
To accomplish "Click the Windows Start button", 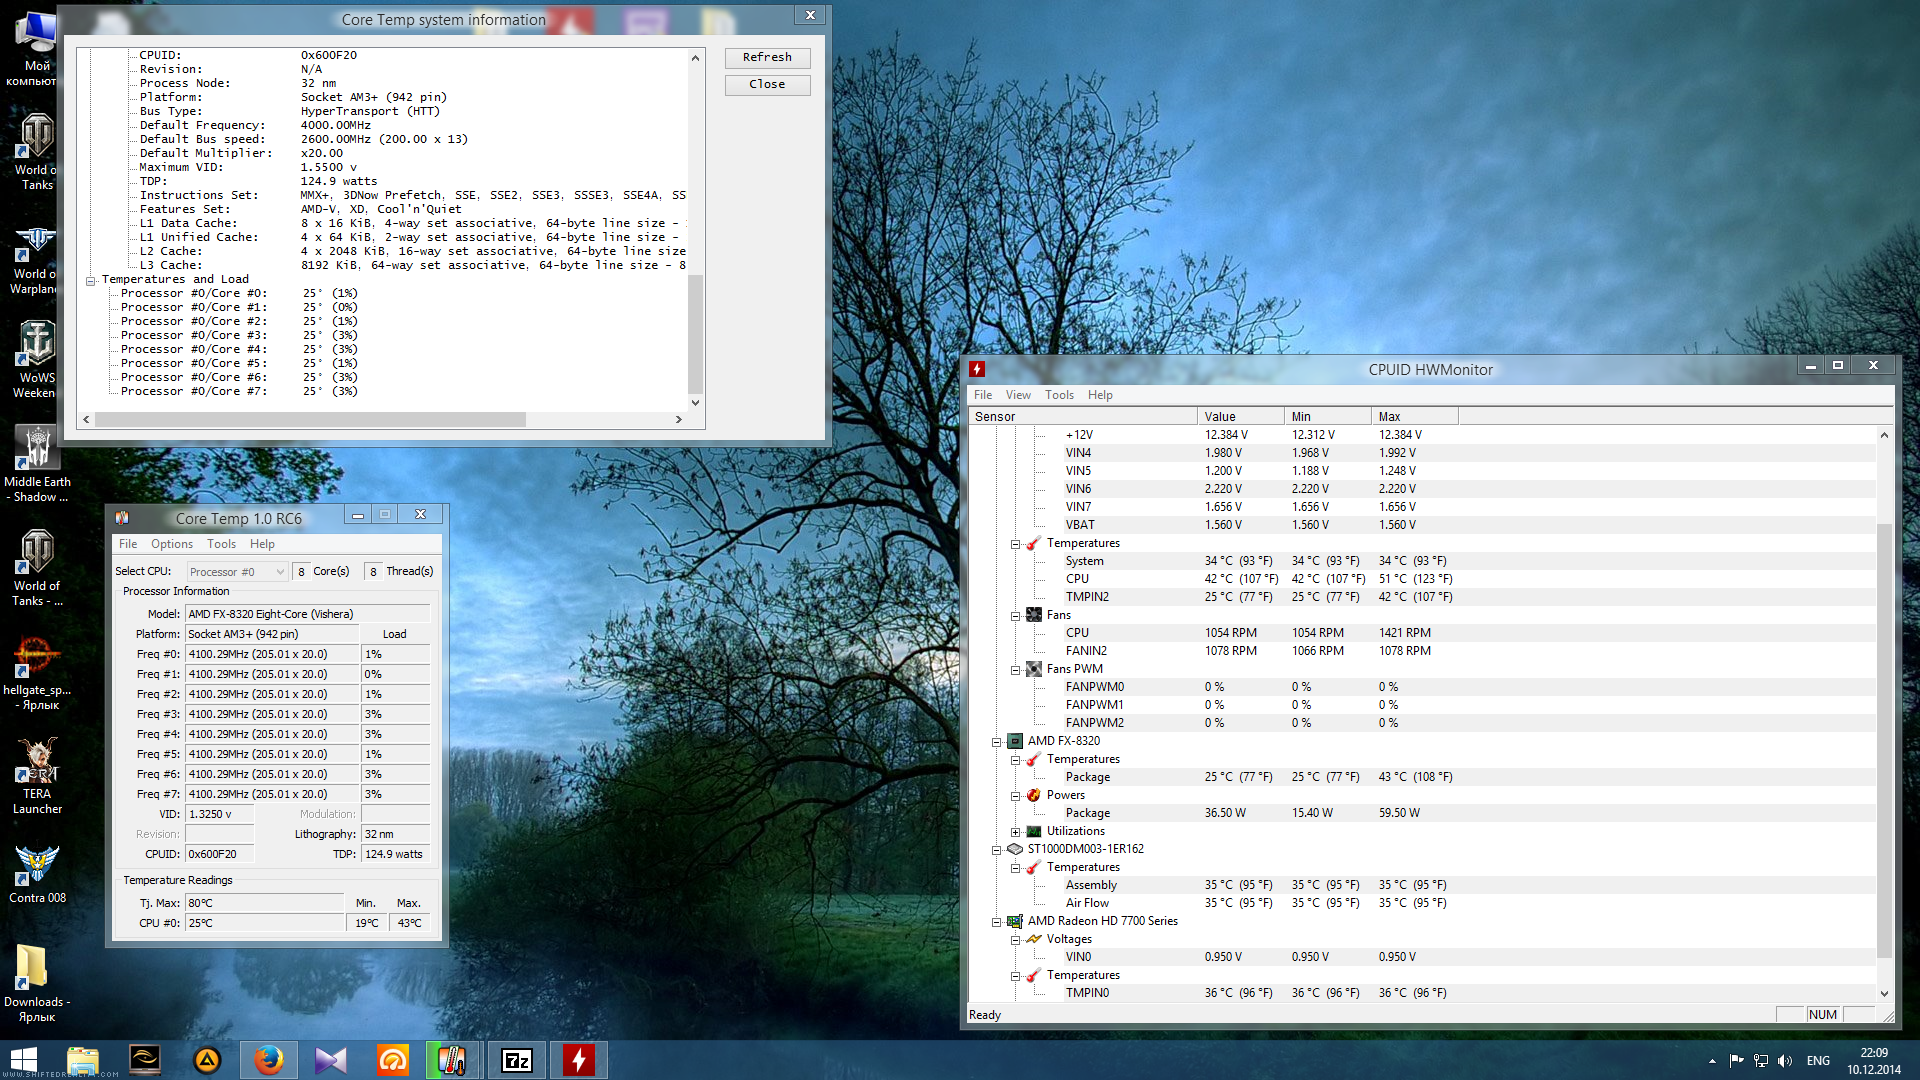I will coord(23,1060).
